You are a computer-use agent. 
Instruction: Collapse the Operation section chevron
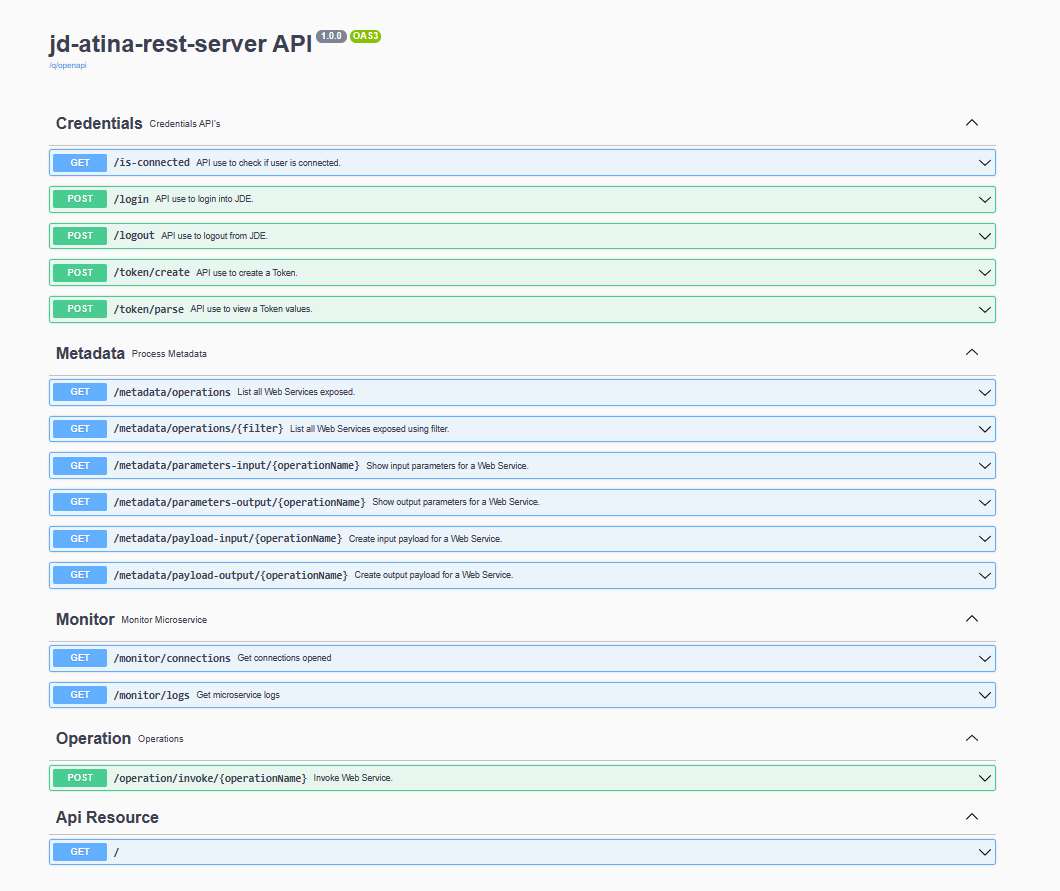[x=971, y=738]
